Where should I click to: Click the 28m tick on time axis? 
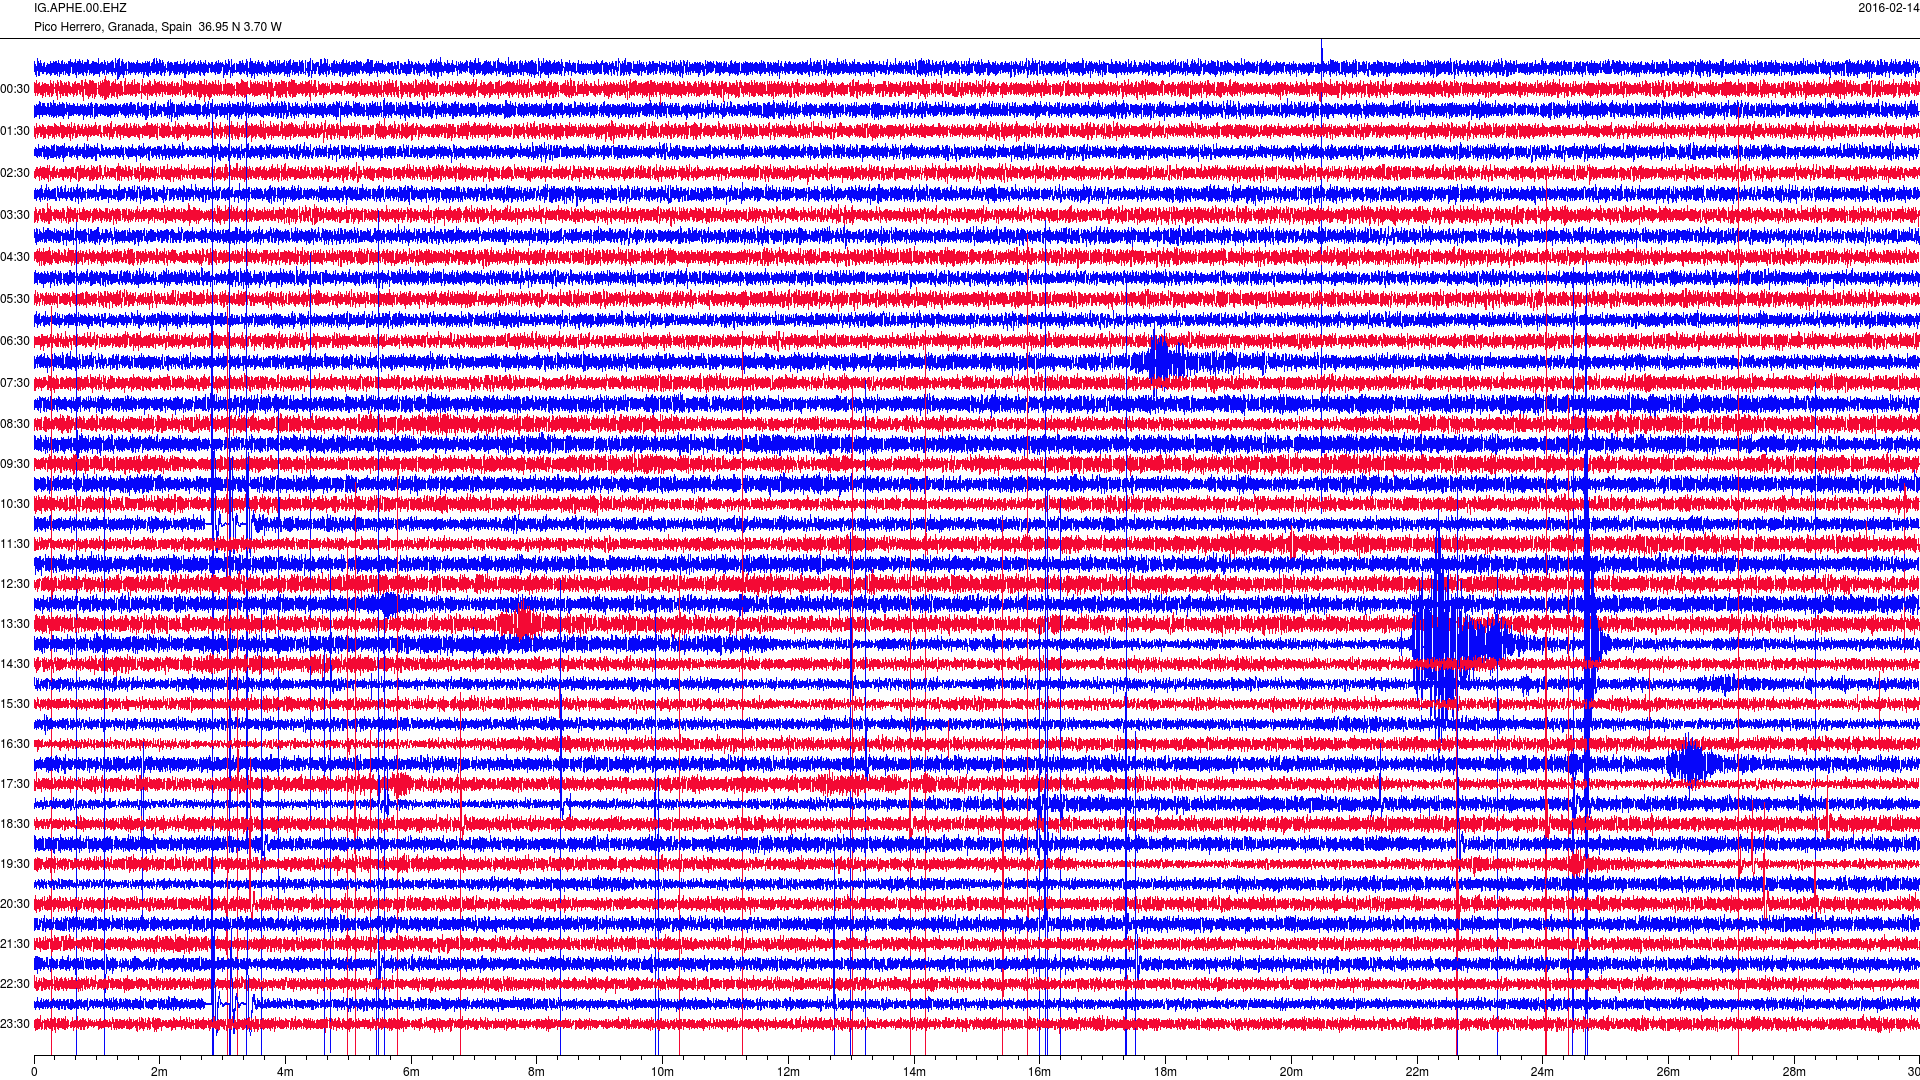tap(1794, 1072)
